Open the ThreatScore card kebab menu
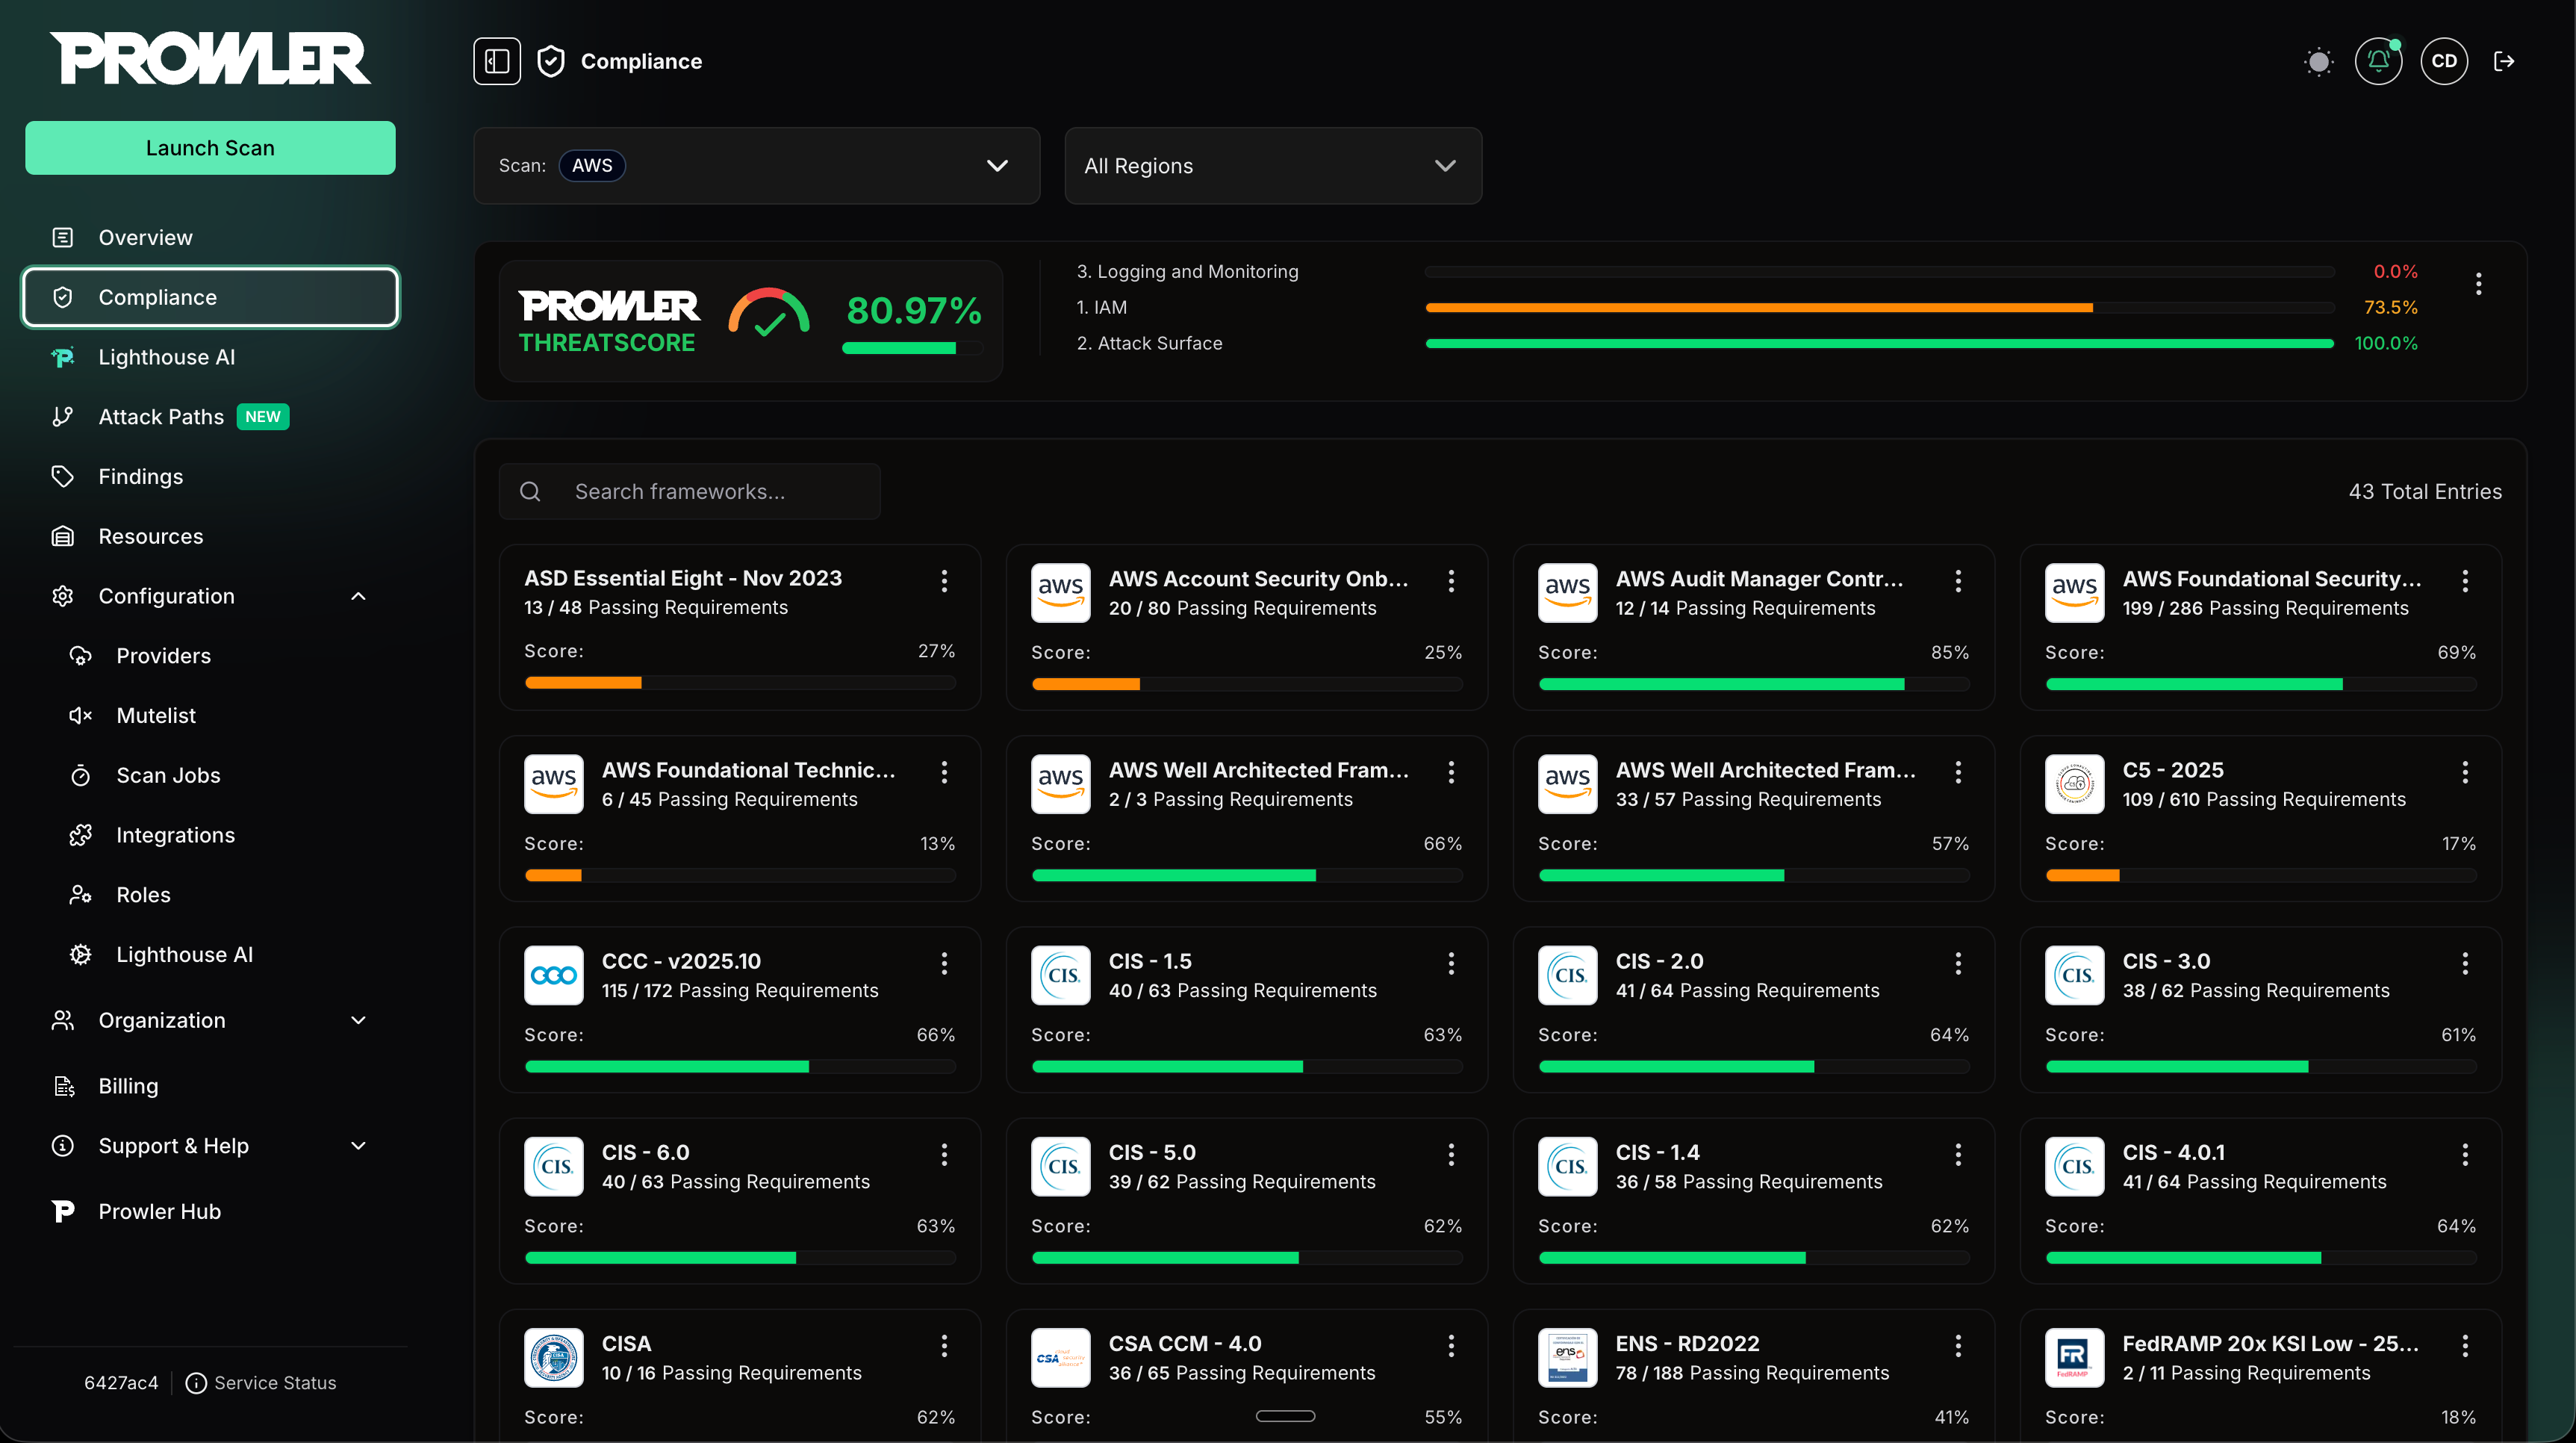The height and width of the screenshot is (1443, 2576). (2478, 284)
